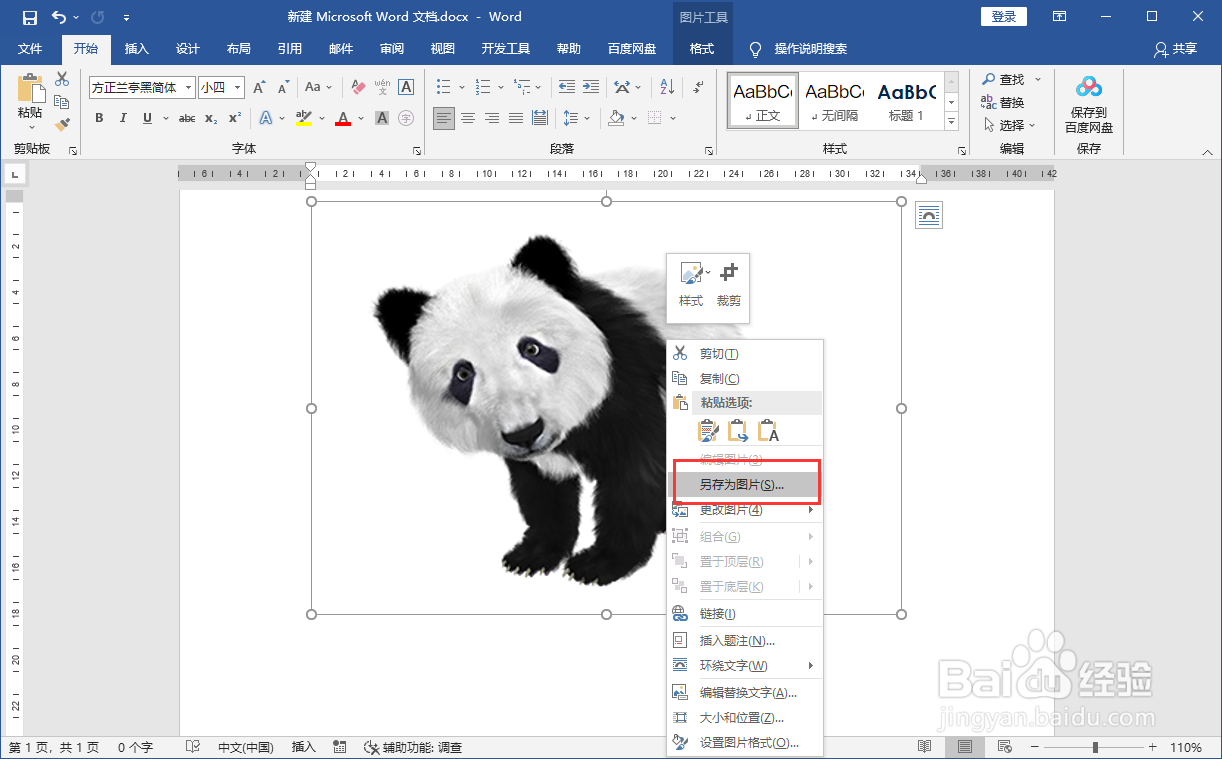Open the Change Case Aa dropdown
1222x759 pixels.
319,88
